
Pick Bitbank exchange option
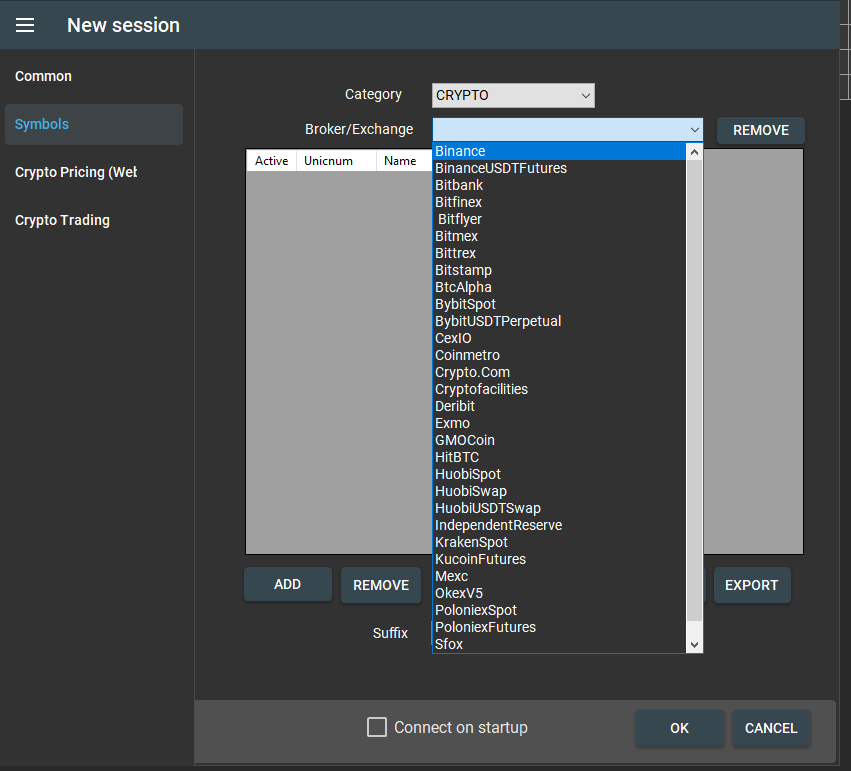tap(560, 185)
